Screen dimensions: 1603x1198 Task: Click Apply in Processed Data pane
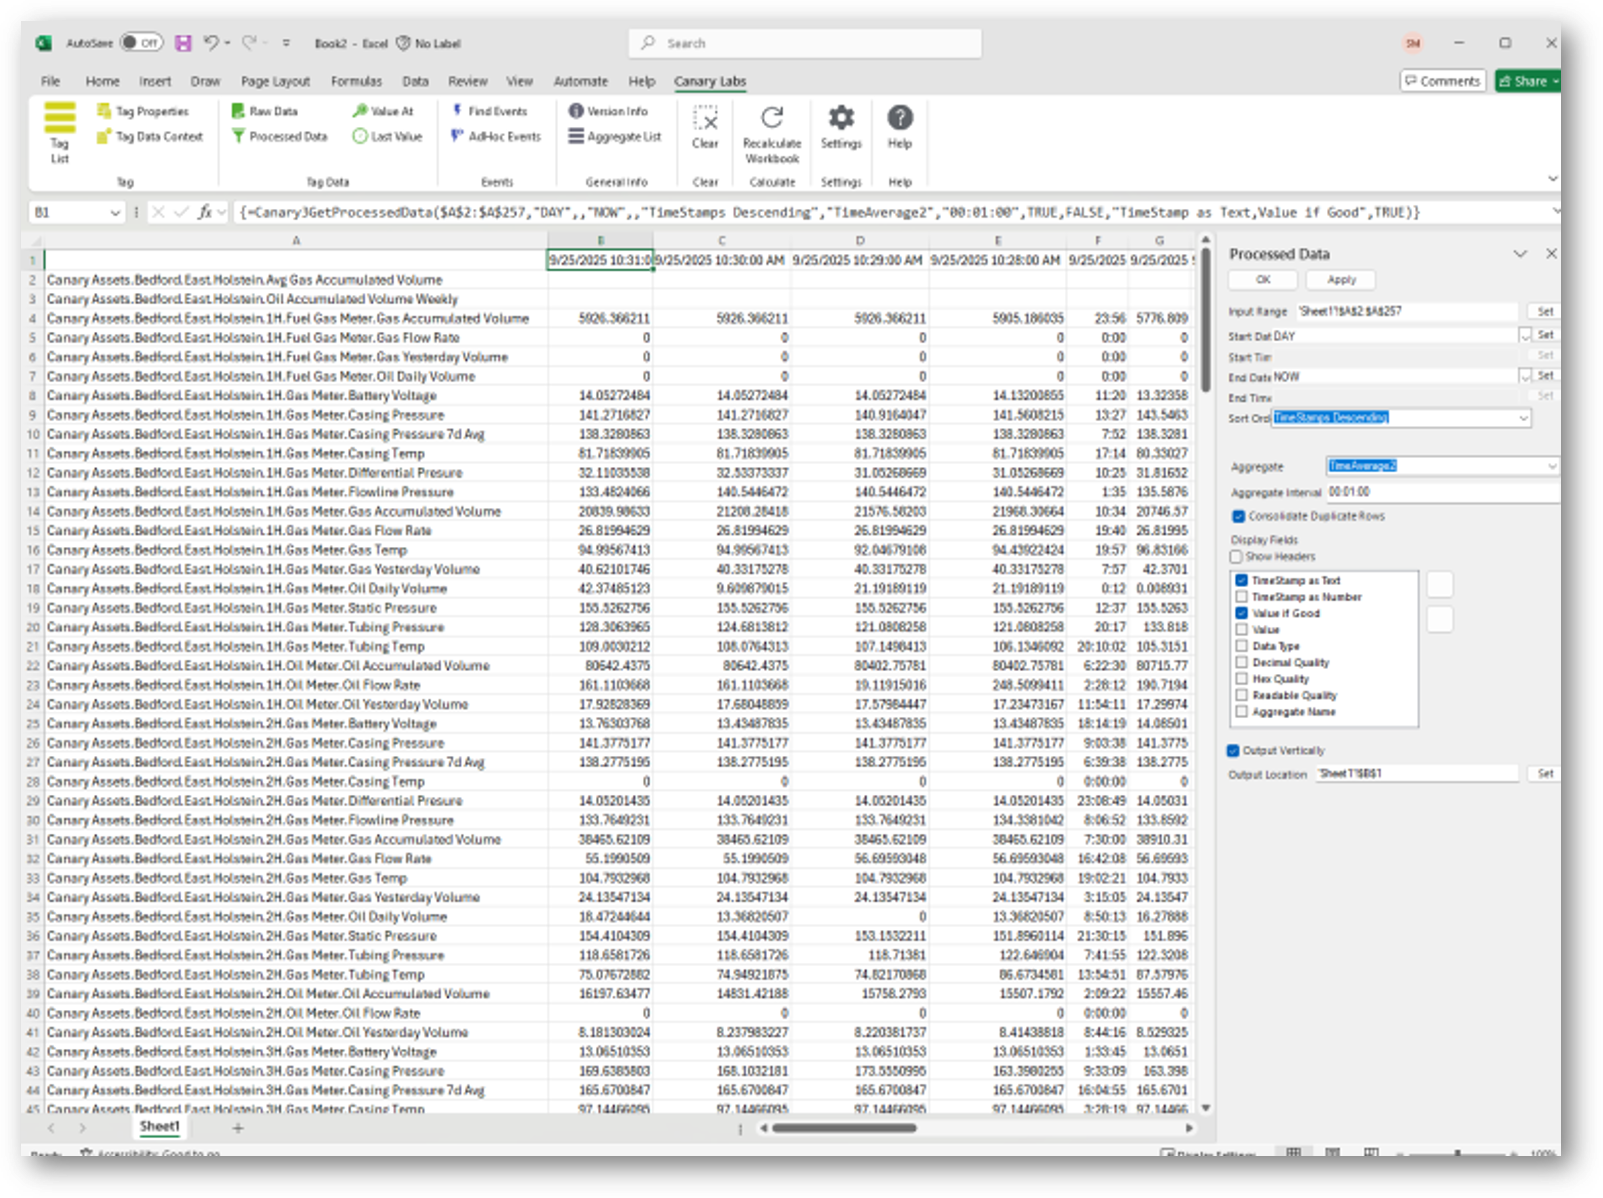(1341, 280)
